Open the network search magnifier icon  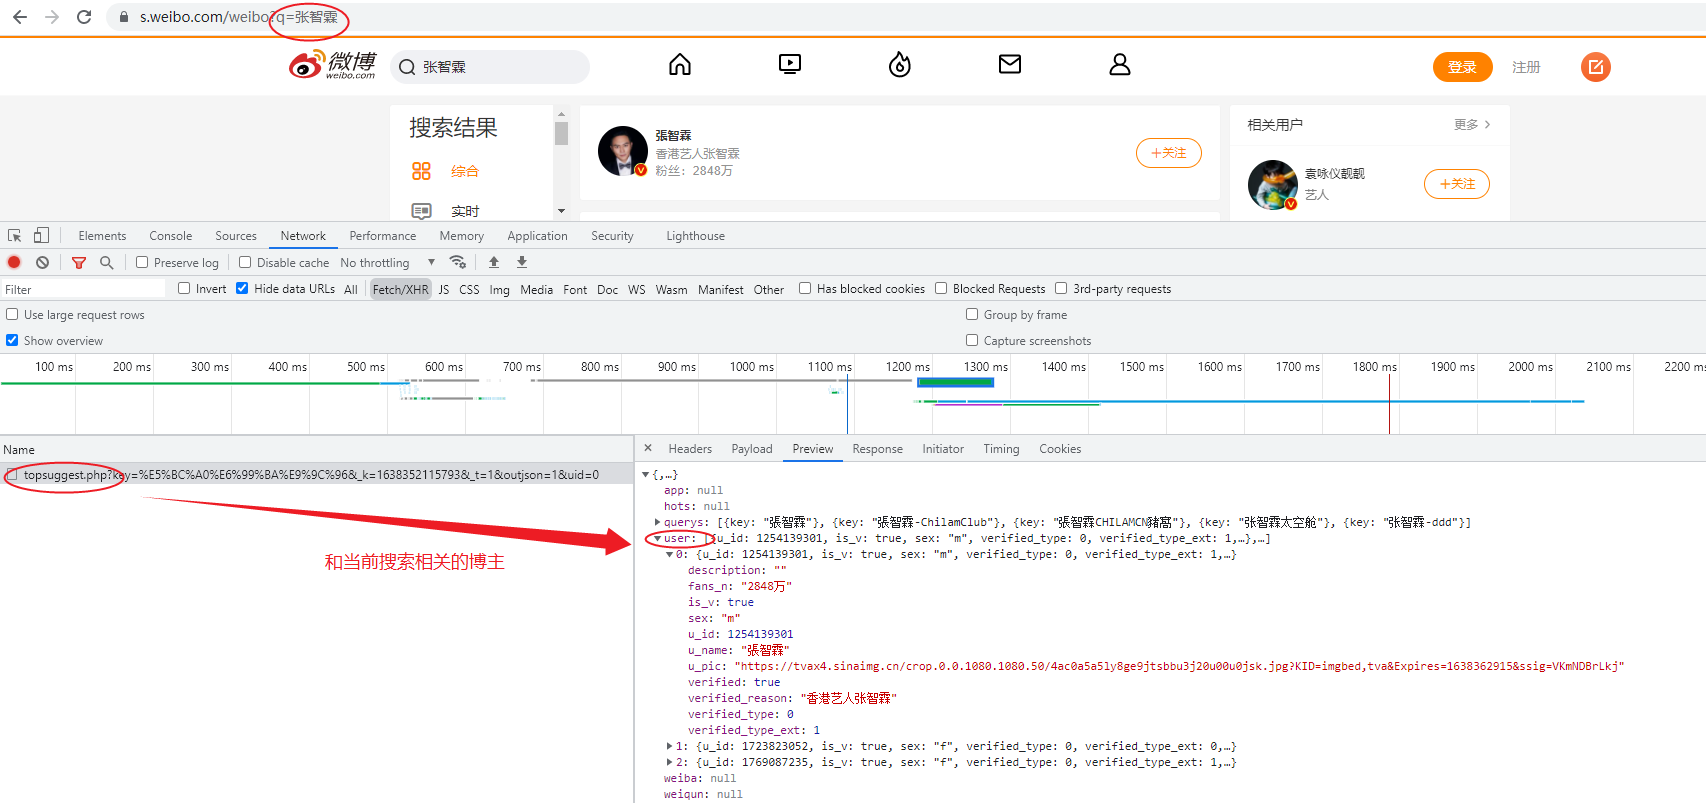[107, 263]
